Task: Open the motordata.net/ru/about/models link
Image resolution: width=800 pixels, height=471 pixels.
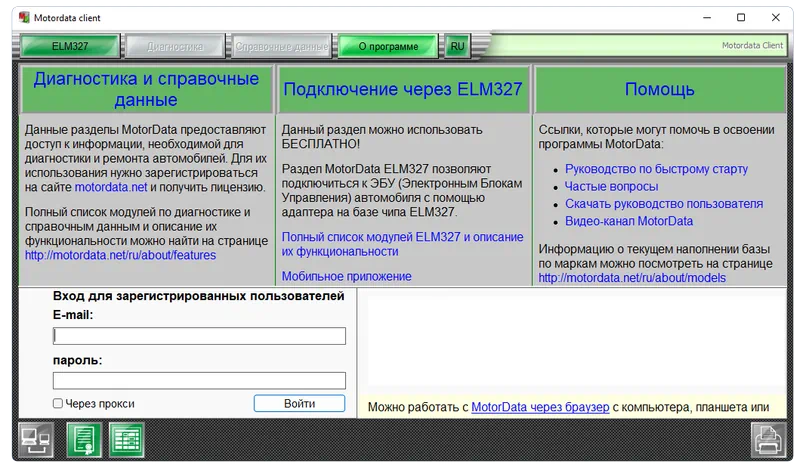Action: pos(632,278)
